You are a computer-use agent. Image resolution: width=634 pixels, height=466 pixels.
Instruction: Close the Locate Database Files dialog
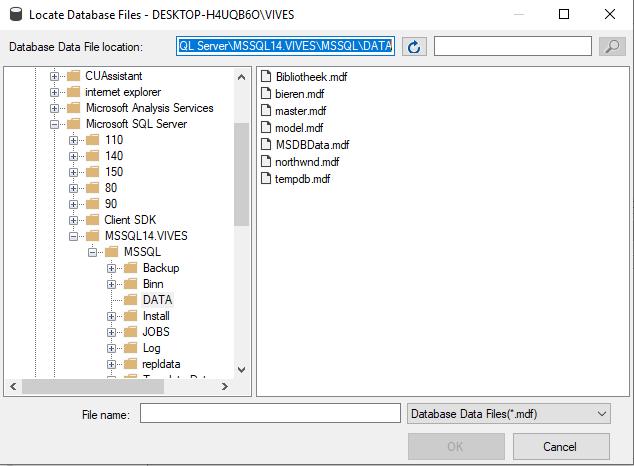coord(610,15)
